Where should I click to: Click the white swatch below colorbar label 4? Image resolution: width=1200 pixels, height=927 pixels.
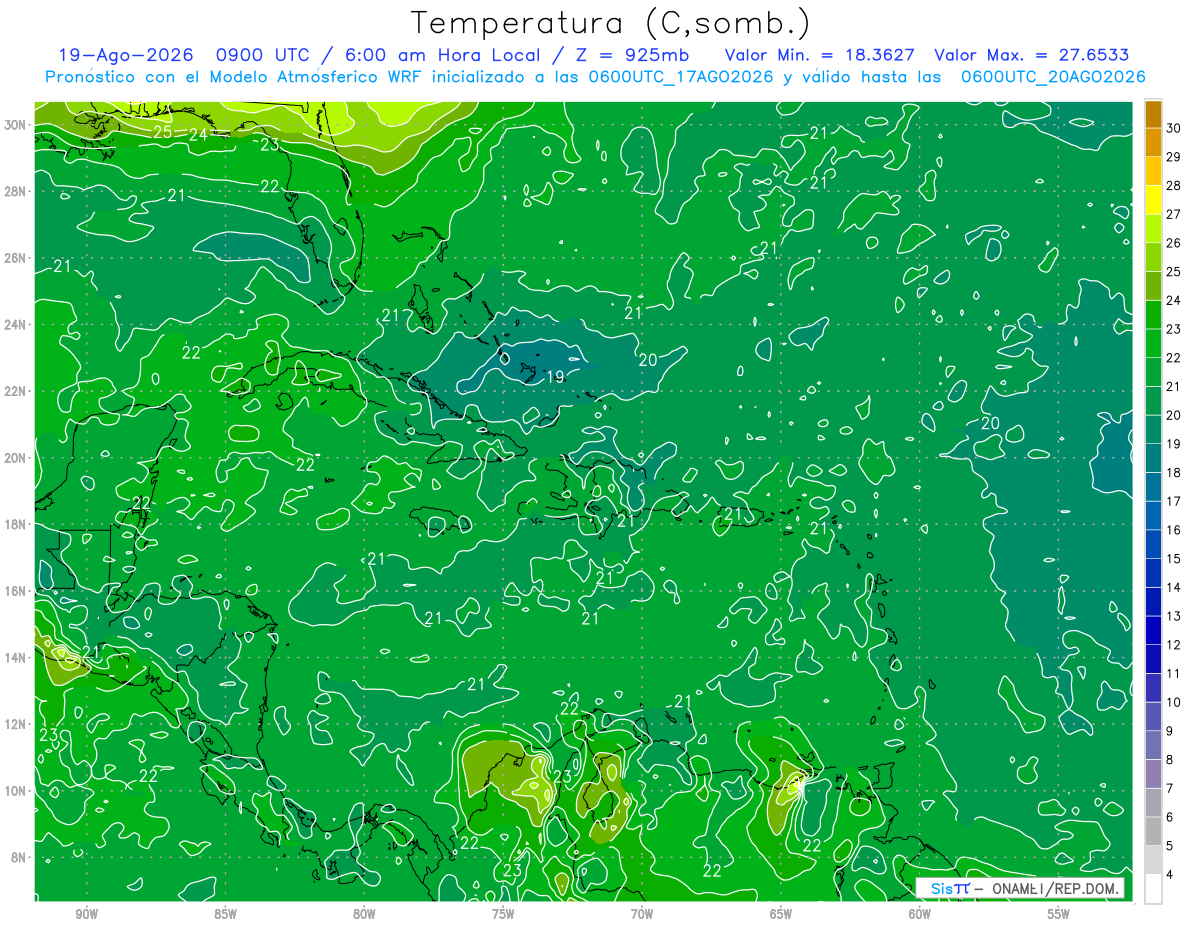pos(1153,890)
